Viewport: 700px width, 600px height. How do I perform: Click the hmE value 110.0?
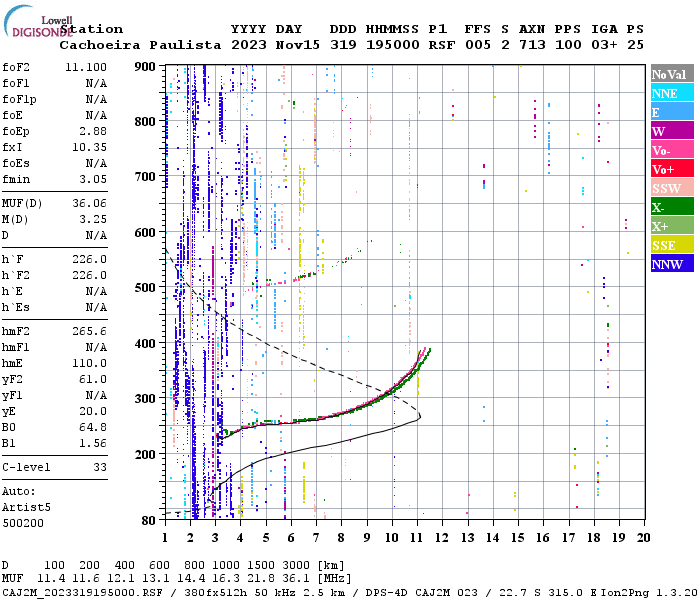tap(89, 363)
